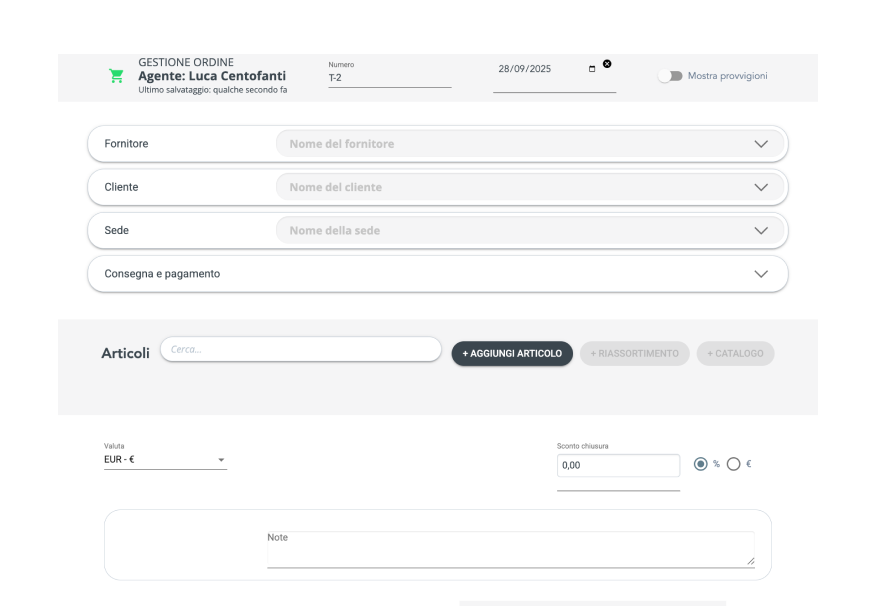The image size is (878, 606).
Task: Open the Sede dropdown
Action: (x=761, y=230)
